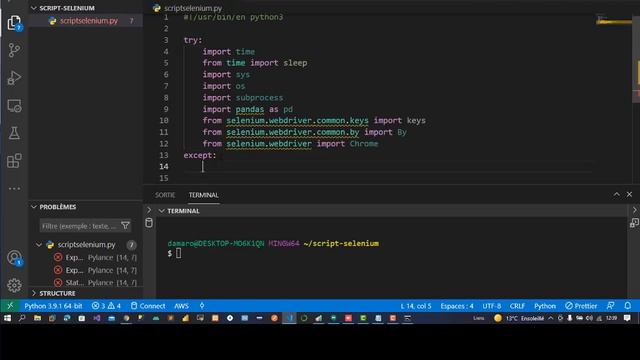Image resolution: width=640 pixels, height=360 pixels.
Task: Open the Accounts menu icon
Action: pos(14,258)
